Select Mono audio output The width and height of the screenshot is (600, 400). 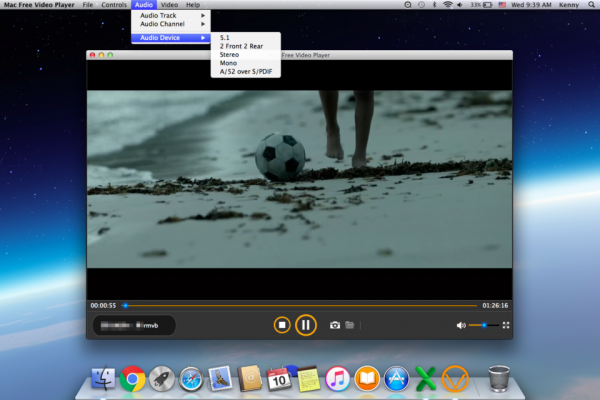coord(246,63)
